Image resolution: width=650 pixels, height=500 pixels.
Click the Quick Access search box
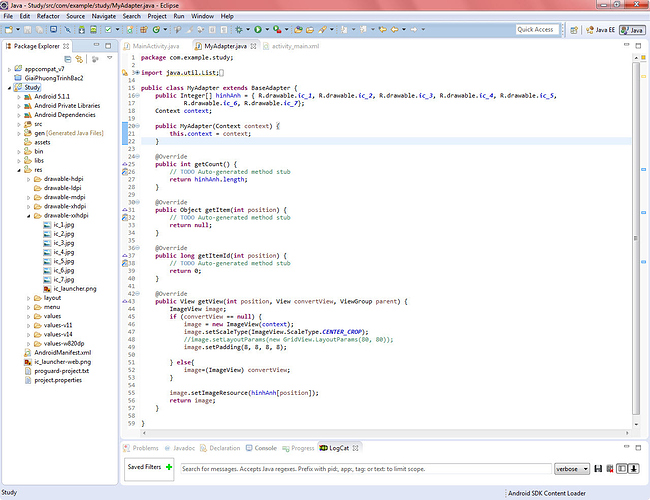(x=536, y=30)
